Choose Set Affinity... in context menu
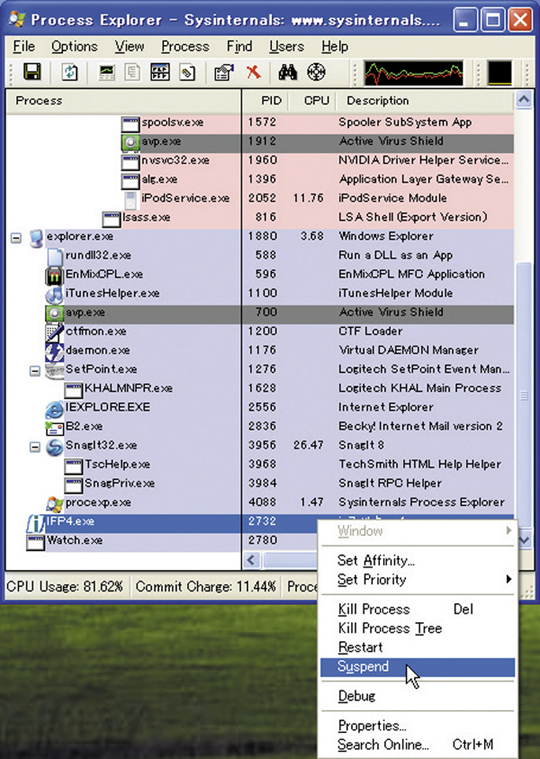This screenshot has height=759, width=540. click(x=418, y=561)
